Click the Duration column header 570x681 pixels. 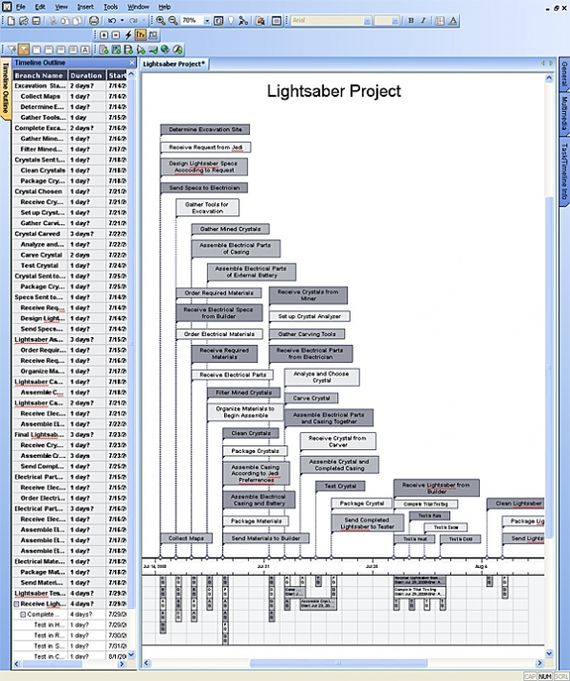[x=86, y=75]
